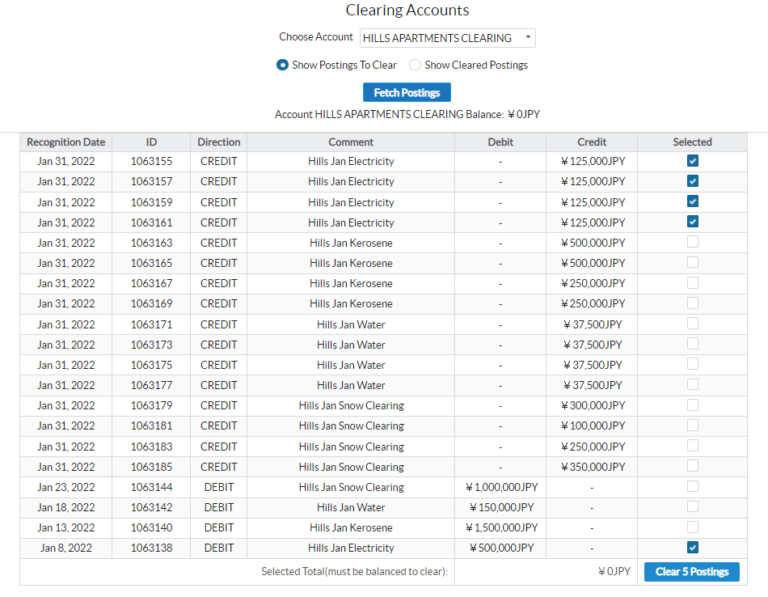Select the checkbox for debit posting 1063140
768x597 pixels.
[x=692, y=527]
